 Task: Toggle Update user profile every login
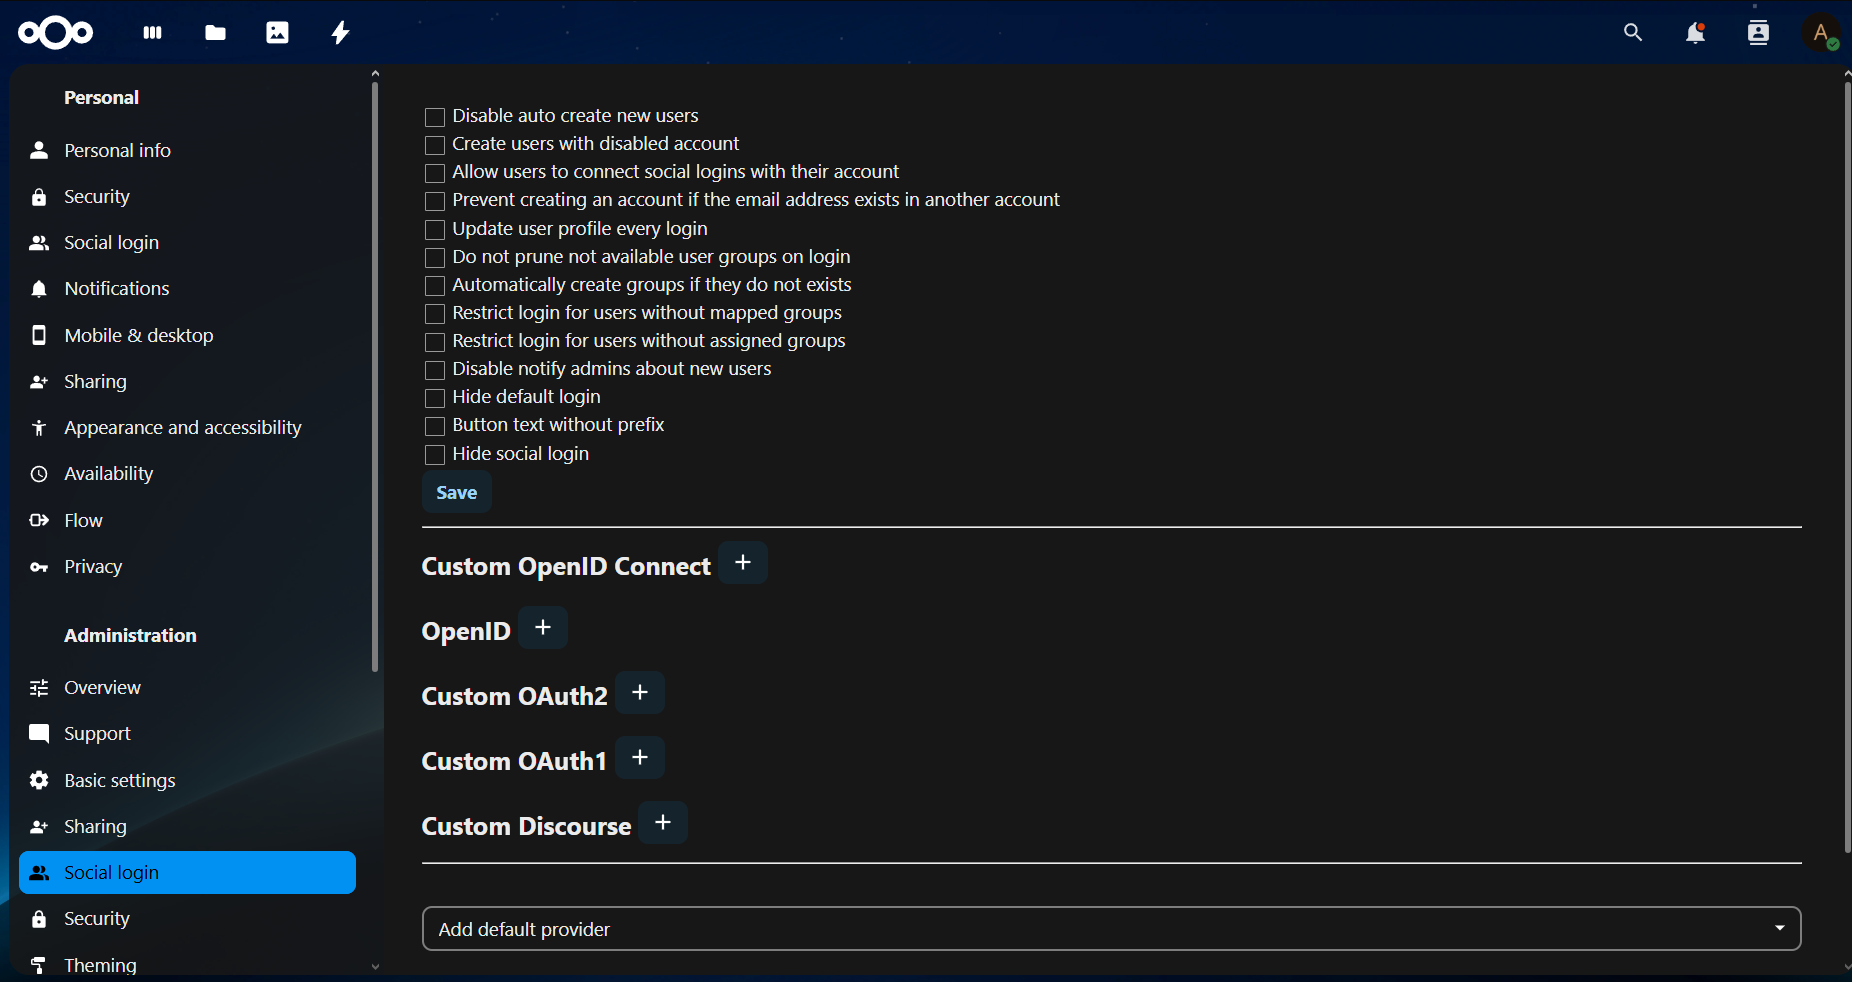tap(435, 229)
